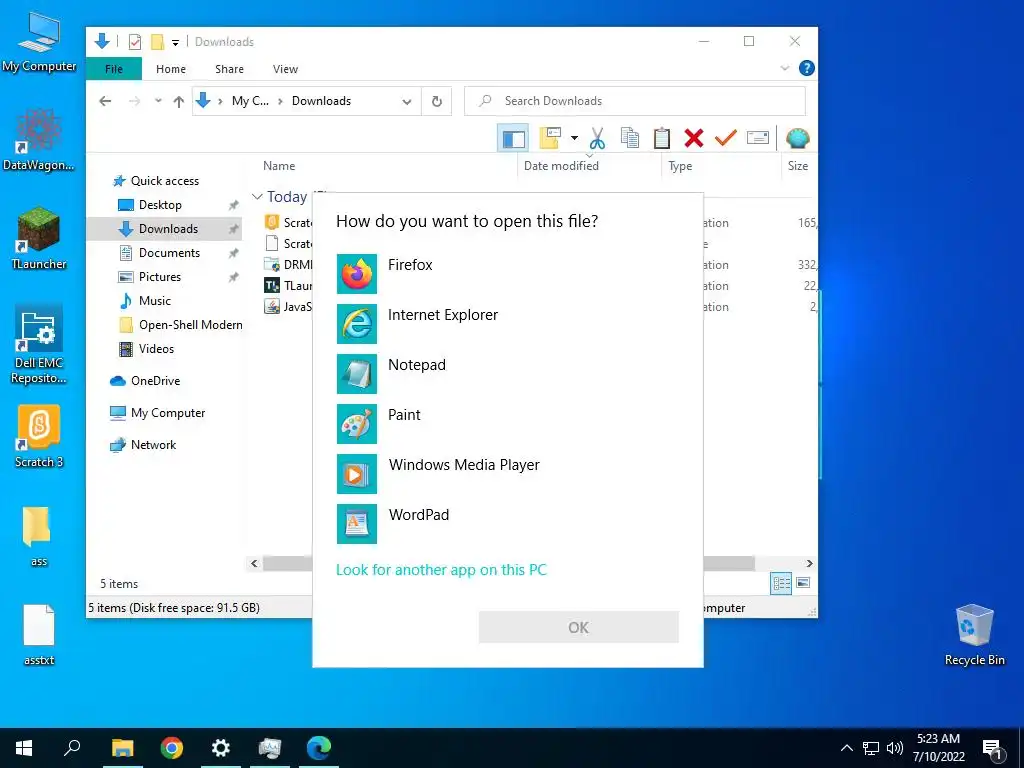The image size is (1024, 768).
Task: Confirm the dialog with the OK button
Action: coord(578,627)
